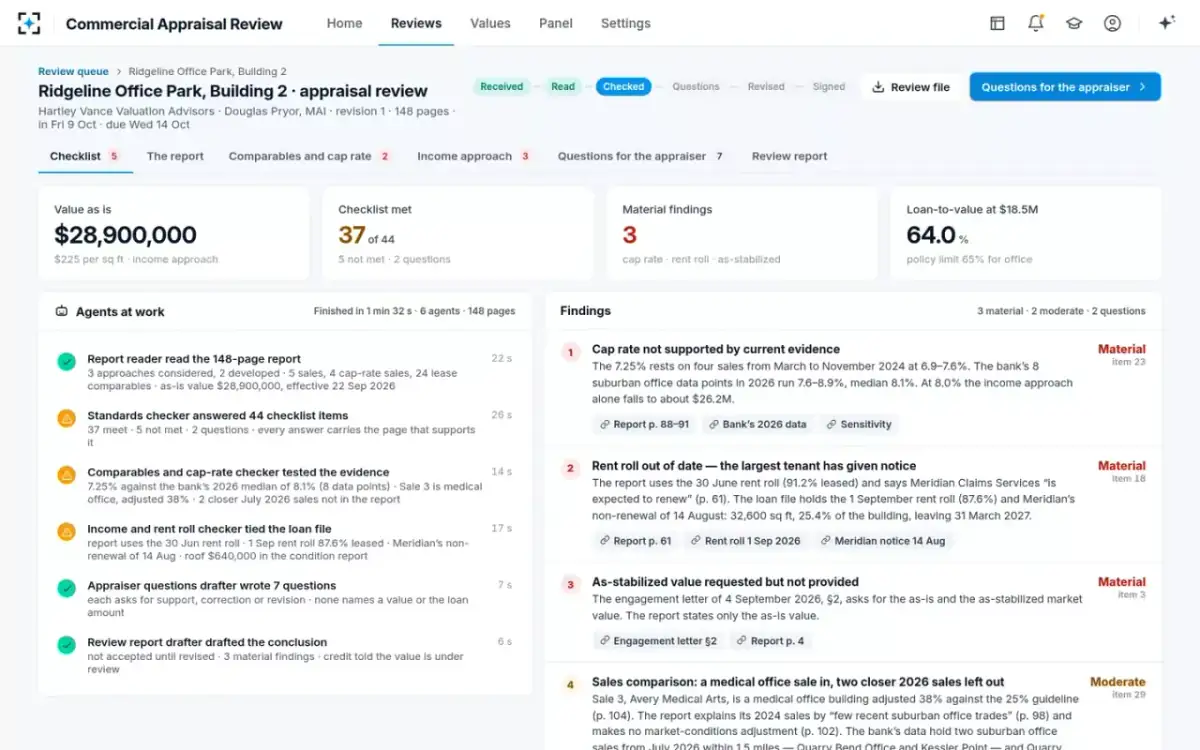Click the Value as is $28,900,000 figure
This screenshot has height=750, width=1200.
pyautogui.click(x=125, y=235)
